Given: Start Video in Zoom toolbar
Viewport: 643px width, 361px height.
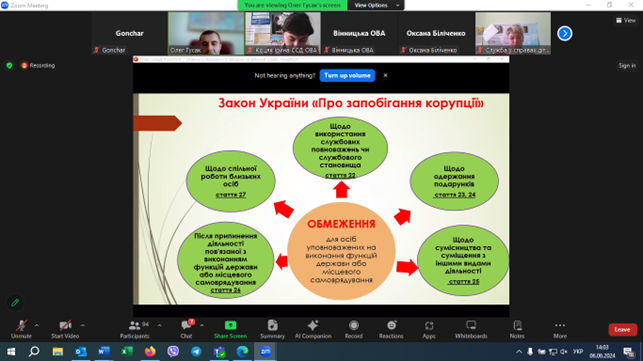Looking at the screenshot, I should 65,329.
